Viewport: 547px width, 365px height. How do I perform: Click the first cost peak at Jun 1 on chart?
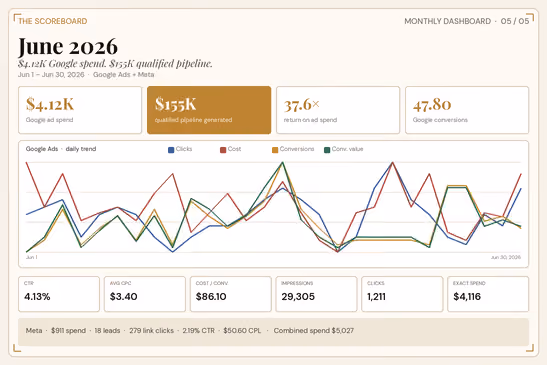27,163
